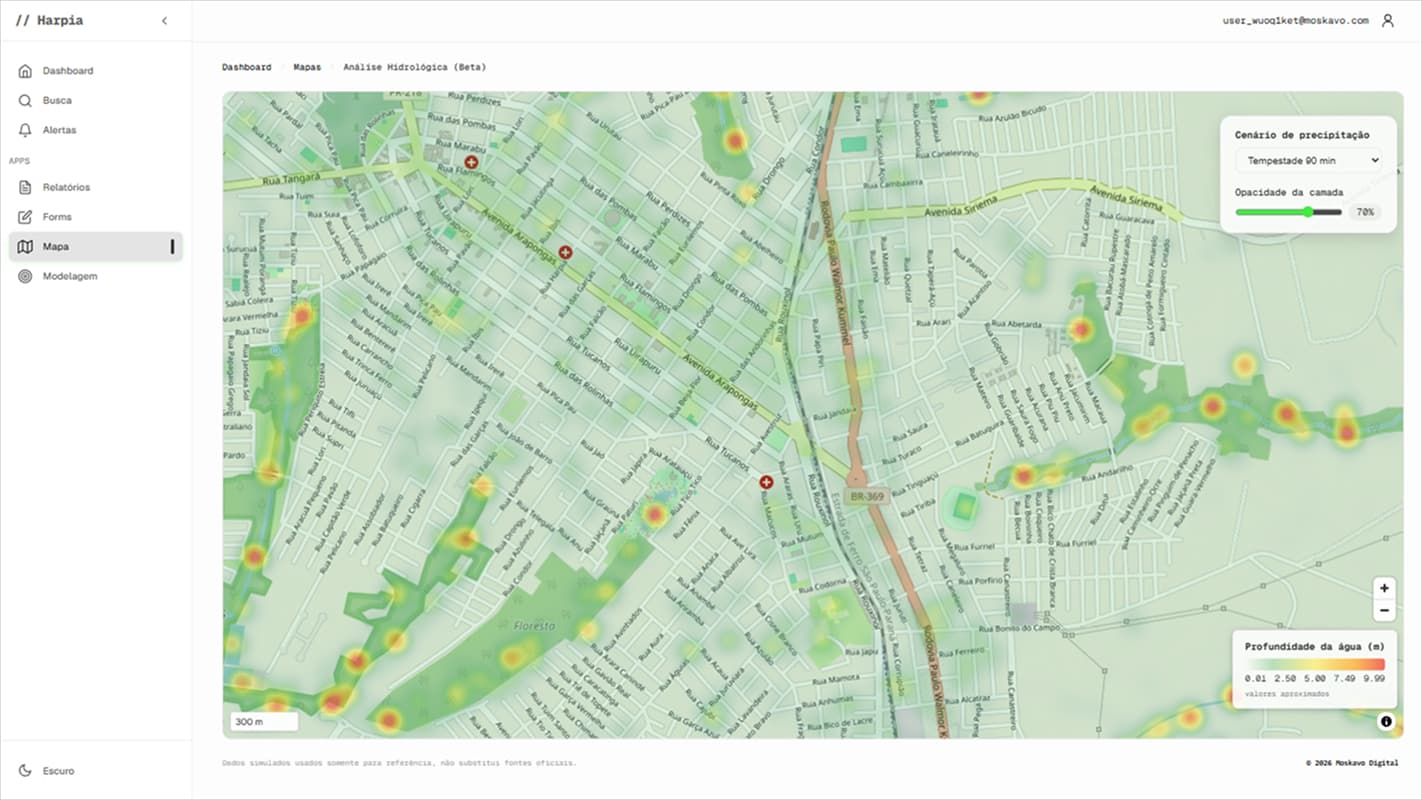Click legend value 9.99
1422x800 pixels.
point(1374,679)
